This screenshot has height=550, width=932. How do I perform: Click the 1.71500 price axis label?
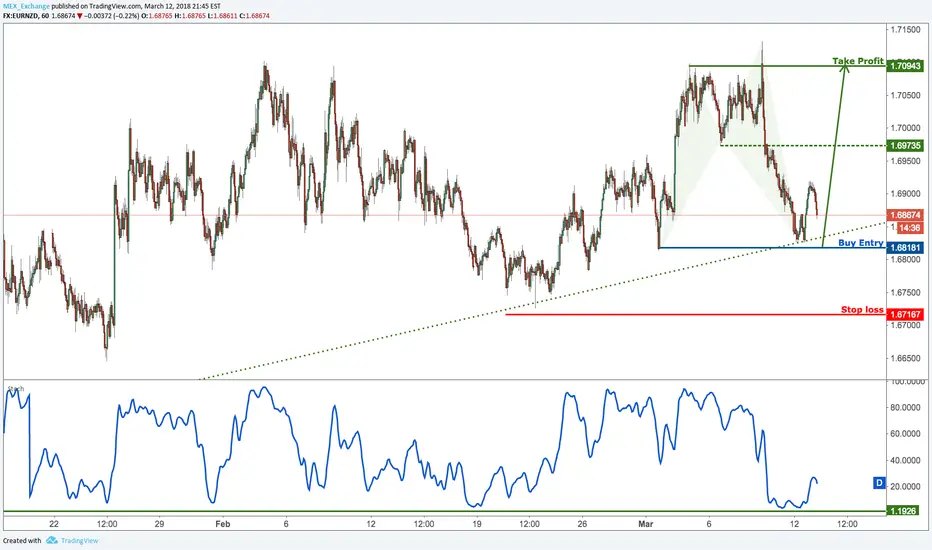pyautogui.click(x=906, y=29)
